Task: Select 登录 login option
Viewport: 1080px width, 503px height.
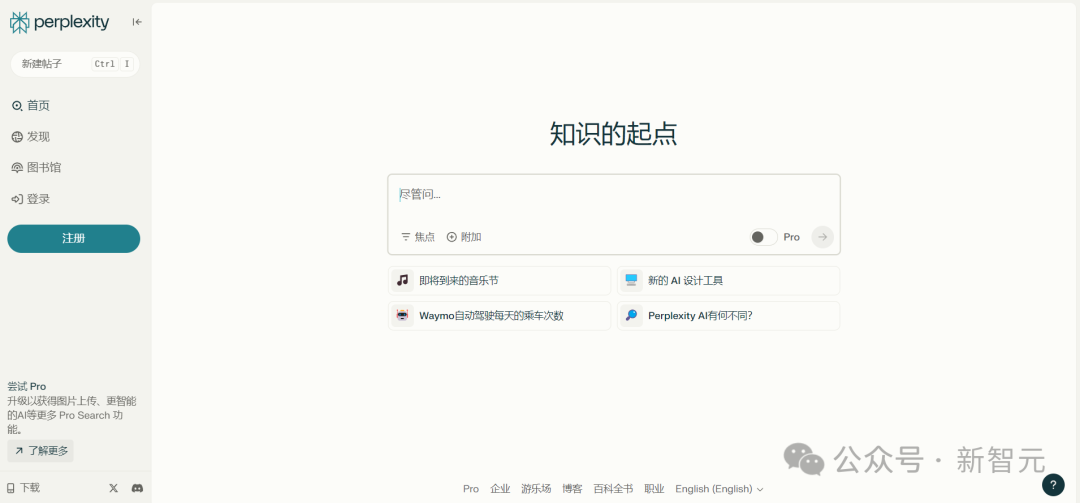Action: 31,199
